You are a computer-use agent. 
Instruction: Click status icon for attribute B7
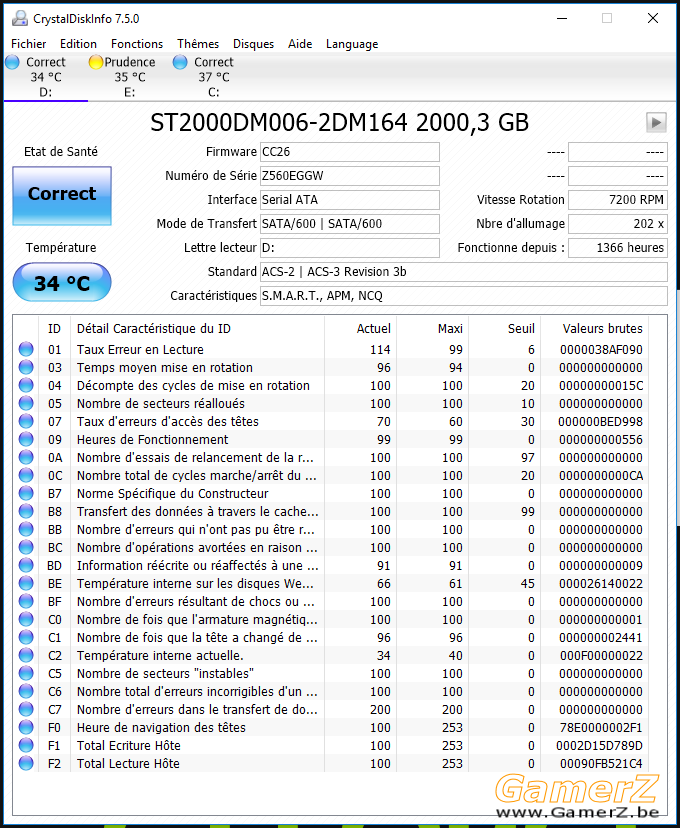(x=26, y=493)
